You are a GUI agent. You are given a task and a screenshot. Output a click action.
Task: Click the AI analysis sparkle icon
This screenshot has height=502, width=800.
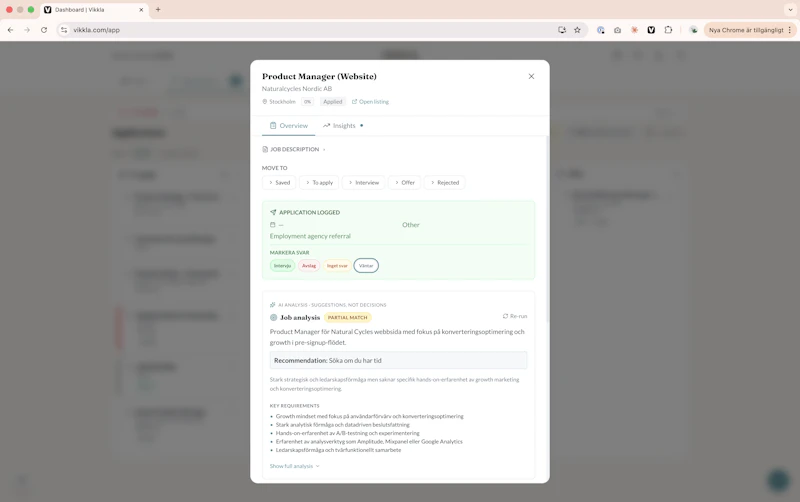coord(272,305)
